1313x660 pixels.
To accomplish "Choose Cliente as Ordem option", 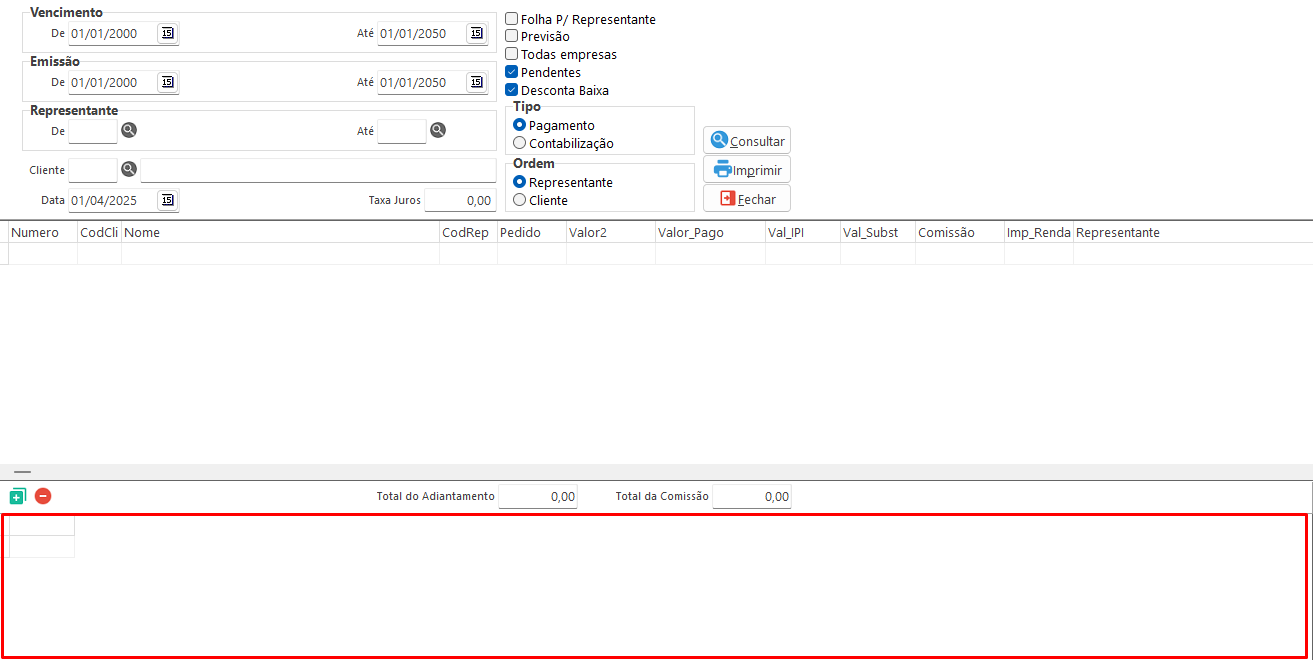I will pyautogui.click(x=520, y=200).
